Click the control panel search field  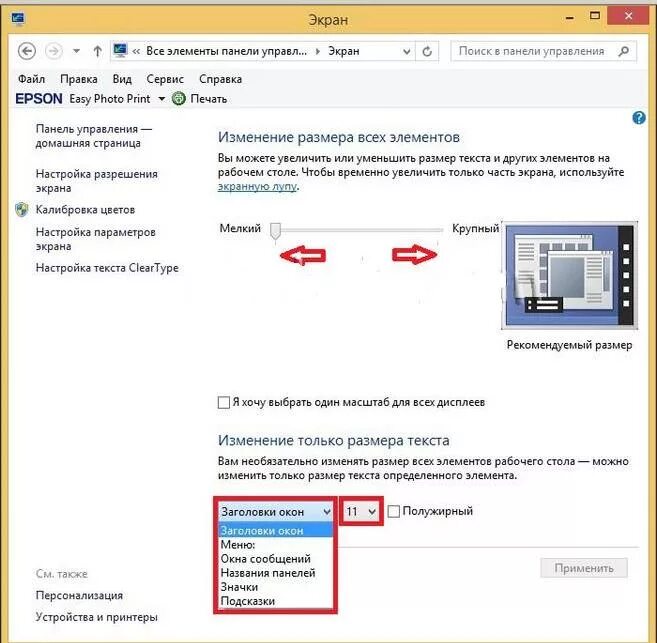pos(534,51)
